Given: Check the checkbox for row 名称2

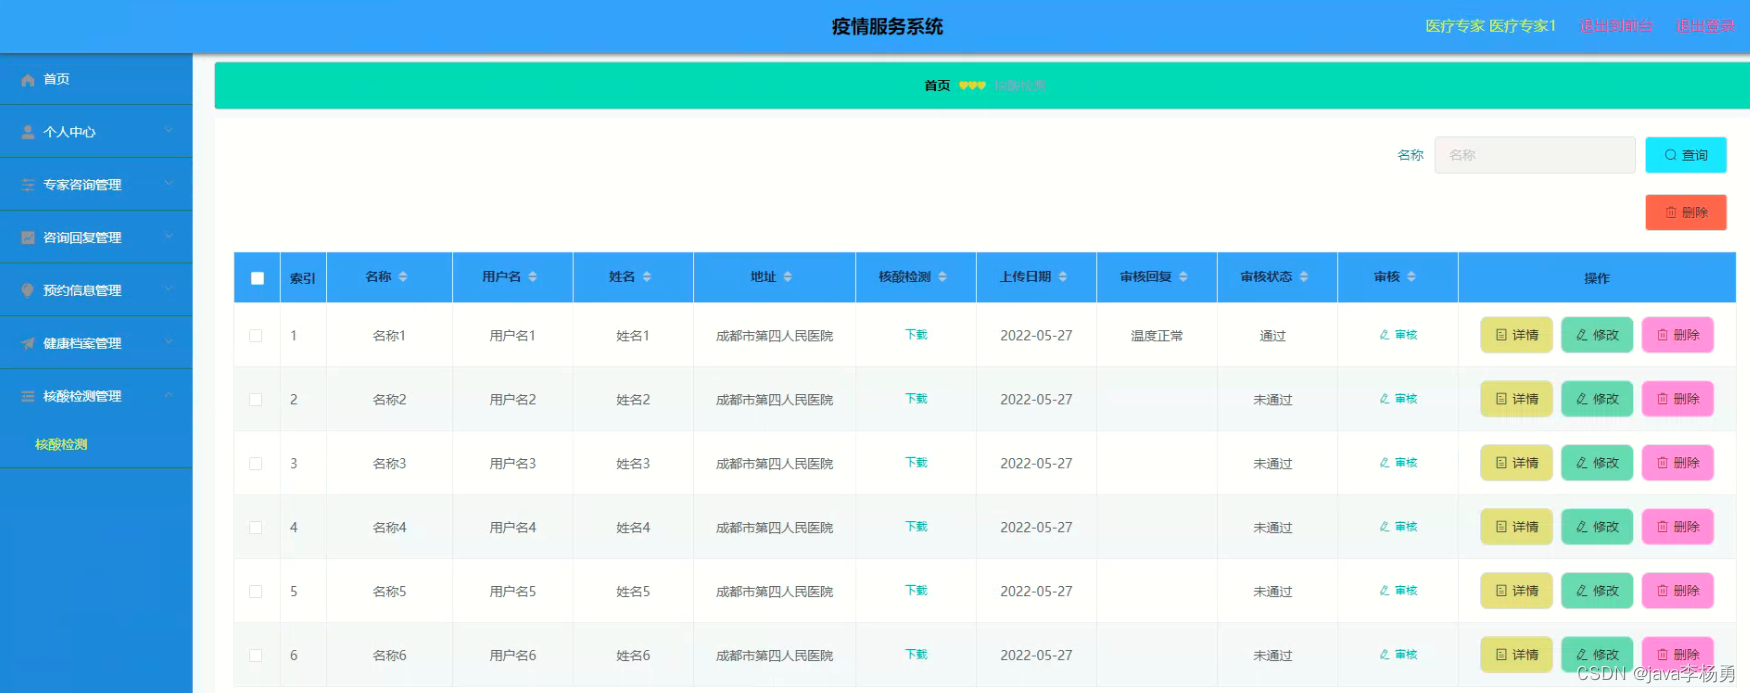Looking at the screenshot, I should coord(256,400).
